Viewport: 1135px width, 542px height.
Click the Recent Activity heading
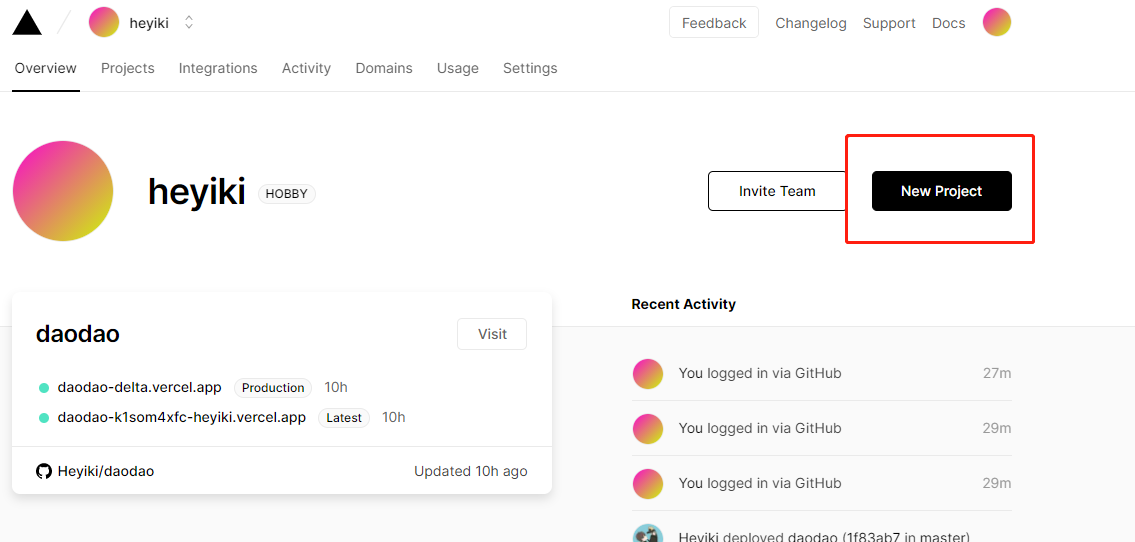683,304
